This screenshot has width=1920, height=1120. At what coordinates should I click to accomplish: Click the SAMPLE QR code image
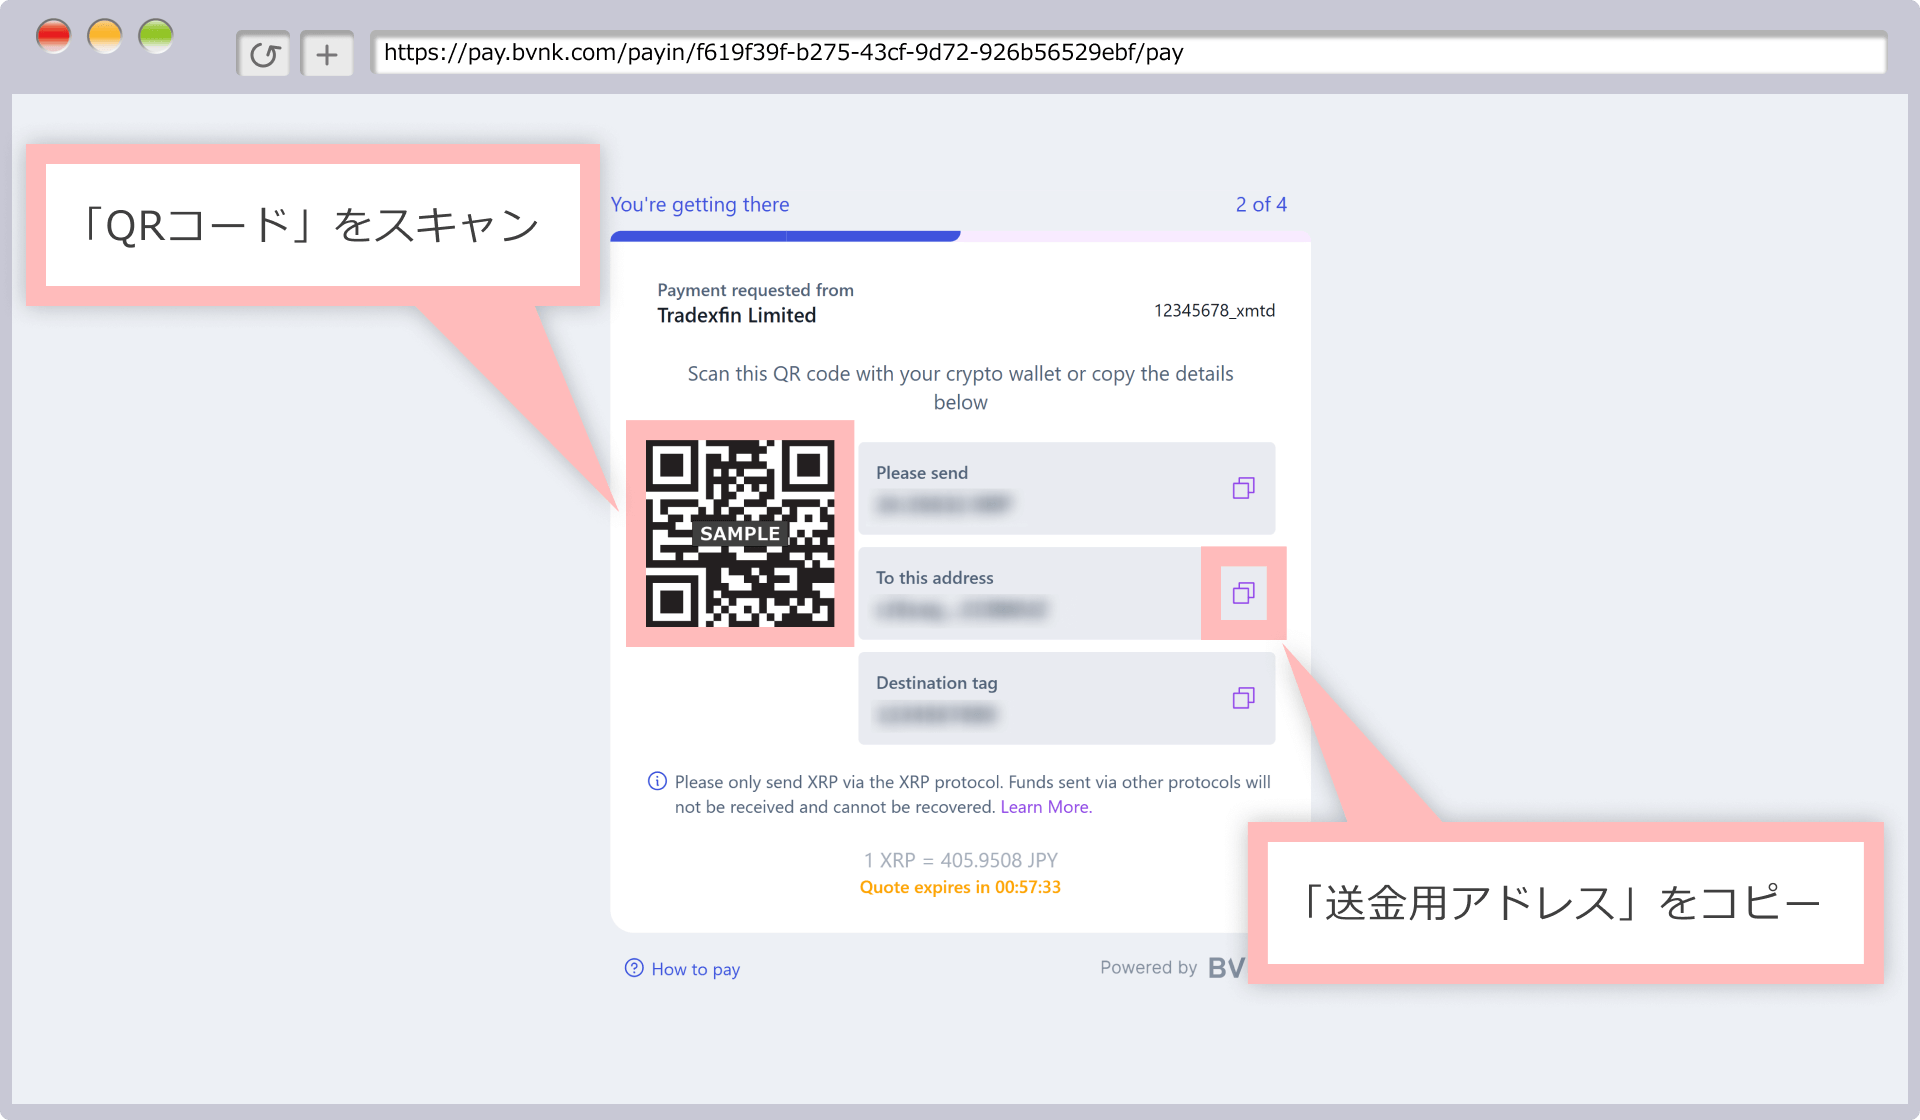tap(740, 533)
